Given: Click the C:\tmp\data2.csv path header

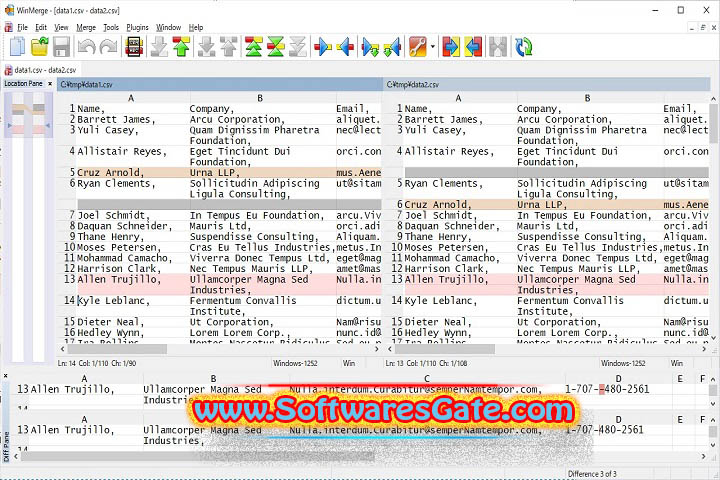Looking at the screenshot, I should tap(546, 85).
